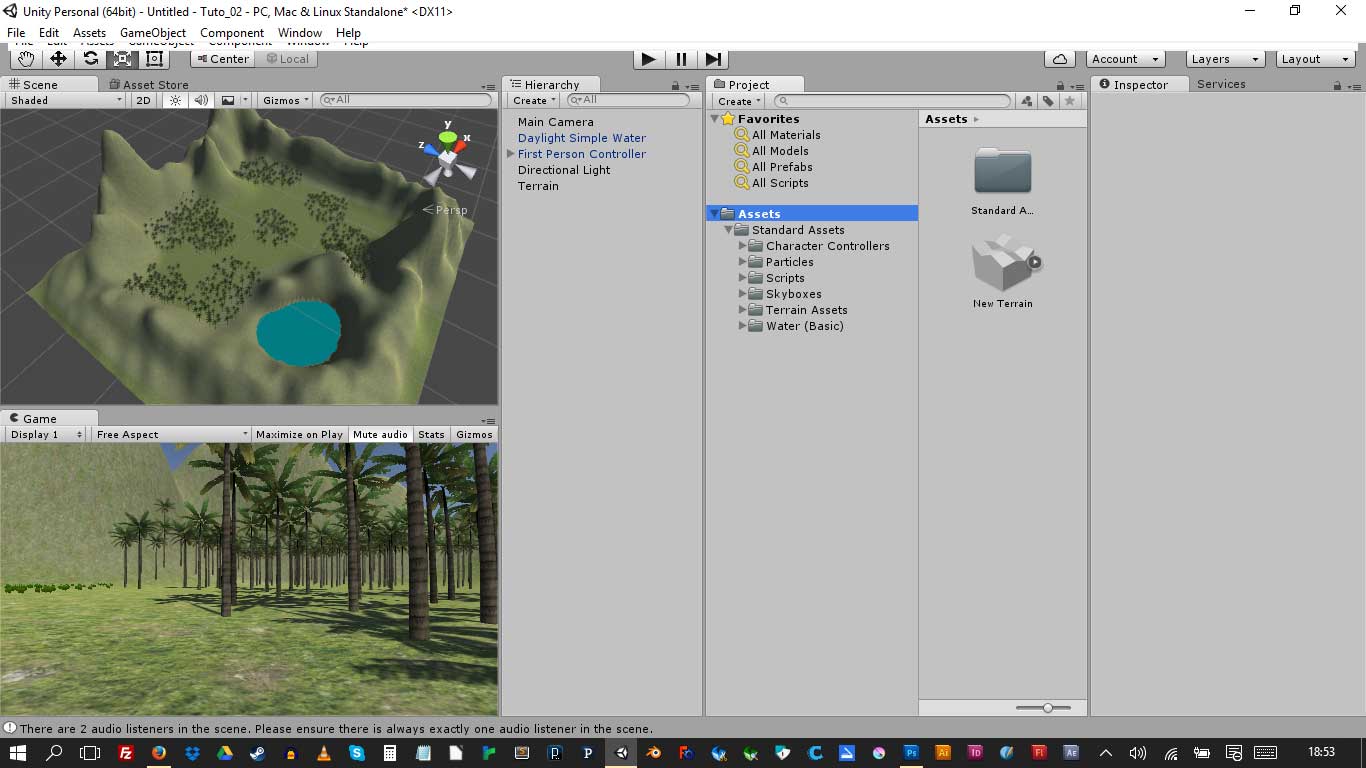
Task: Open the Shaded draw mode dropdown
Action: (x=66, y=100)
